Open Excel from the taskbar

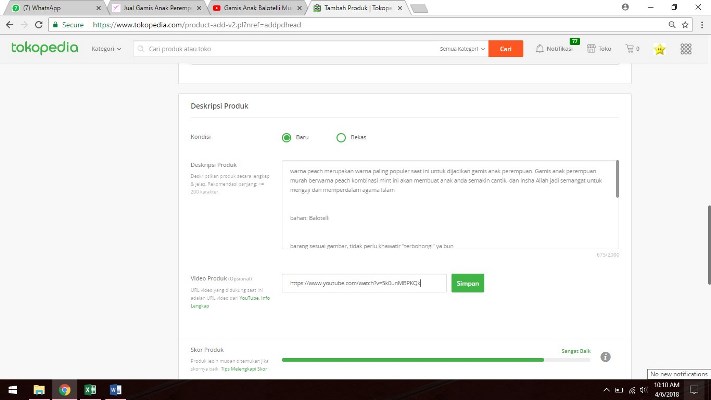click(x=90, y=390)
